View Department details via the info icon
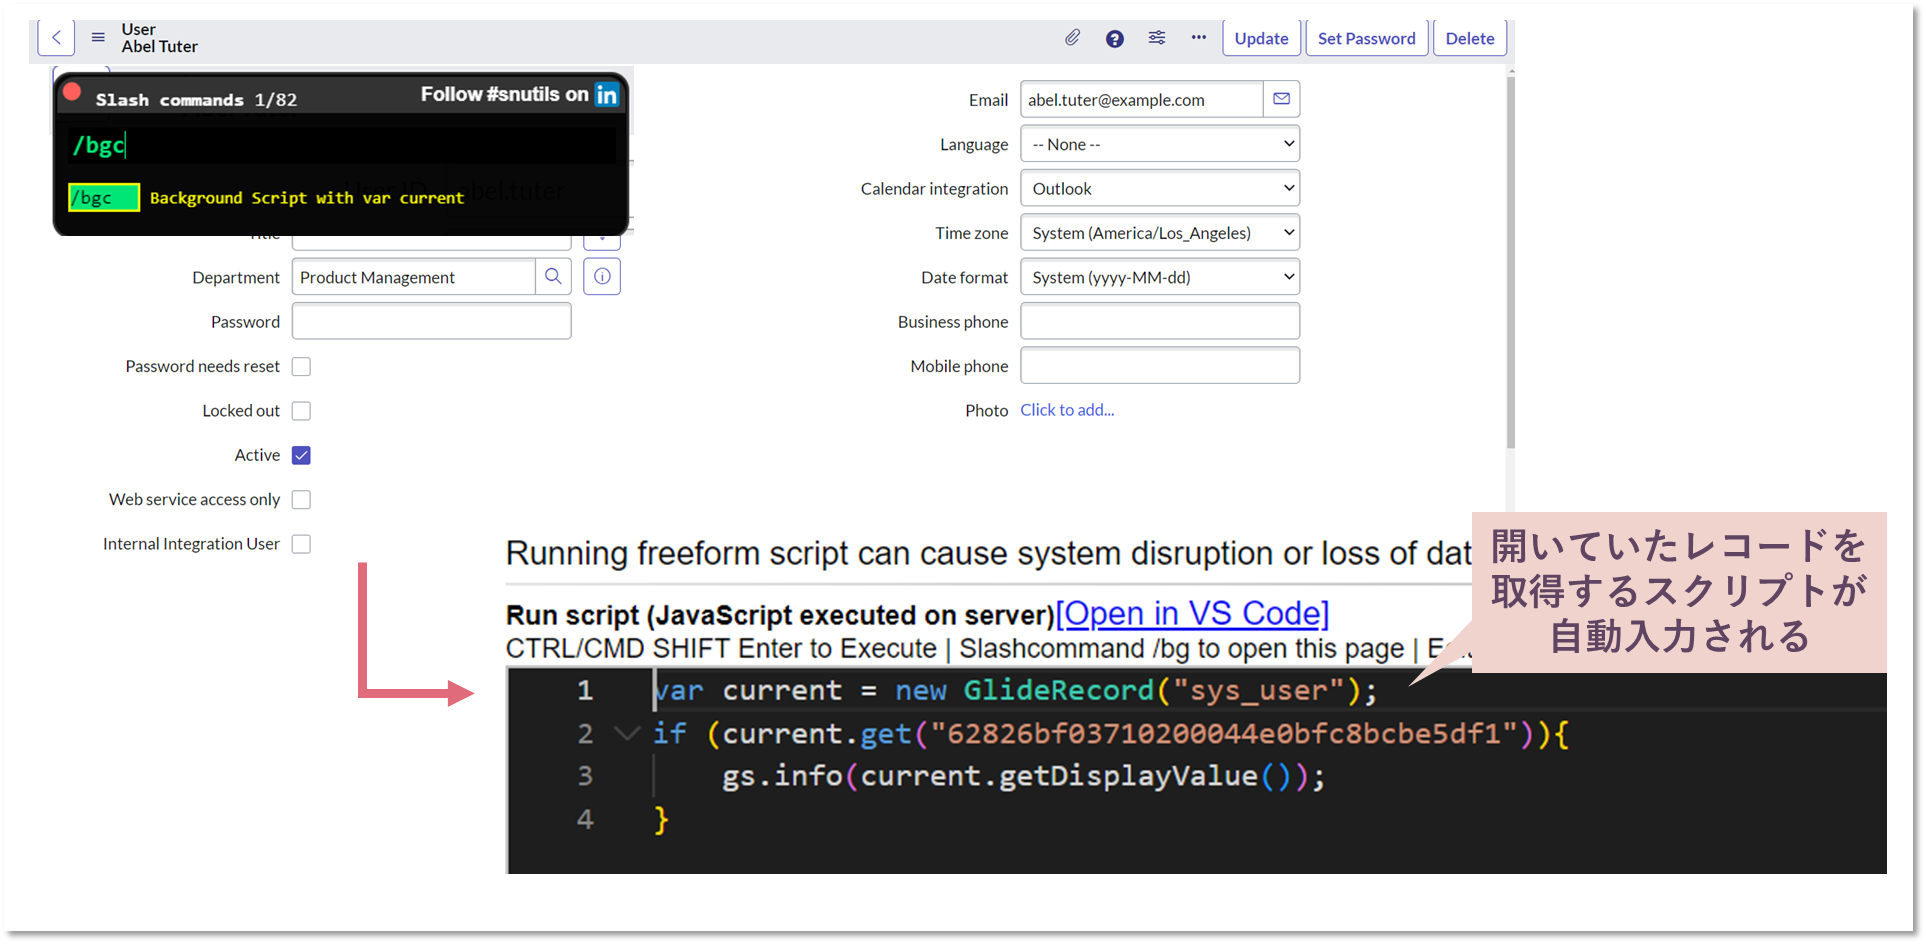The image size is (1926, 944). [601, 276]
